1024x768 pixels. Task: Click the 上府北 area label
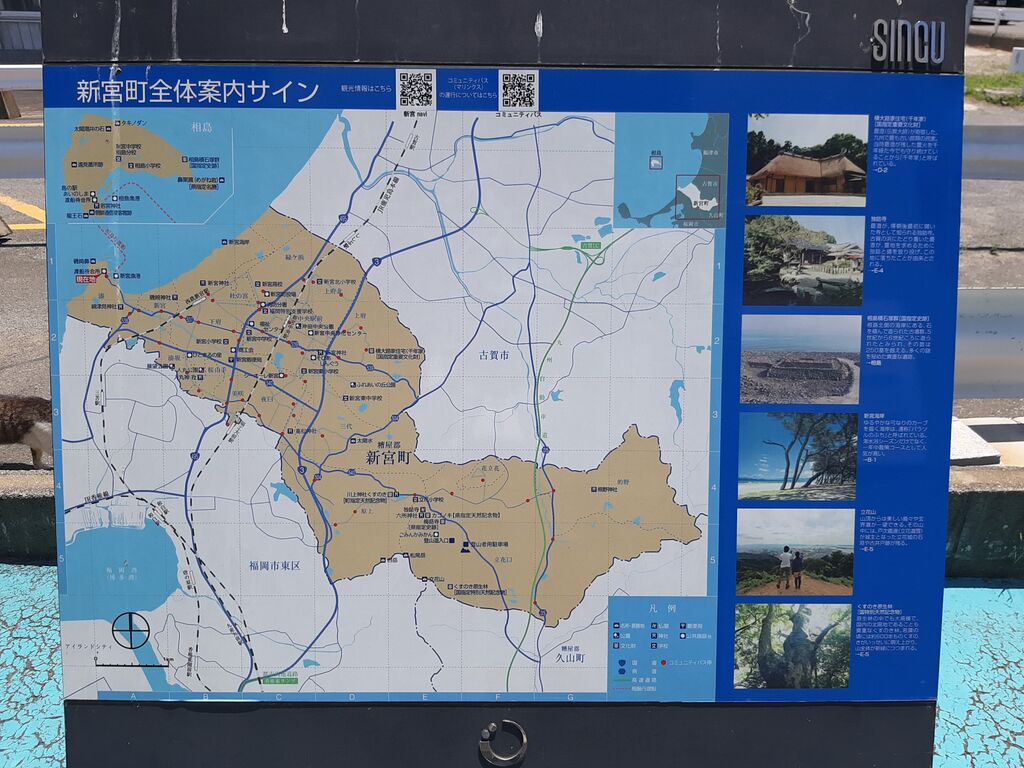point(332,292)
